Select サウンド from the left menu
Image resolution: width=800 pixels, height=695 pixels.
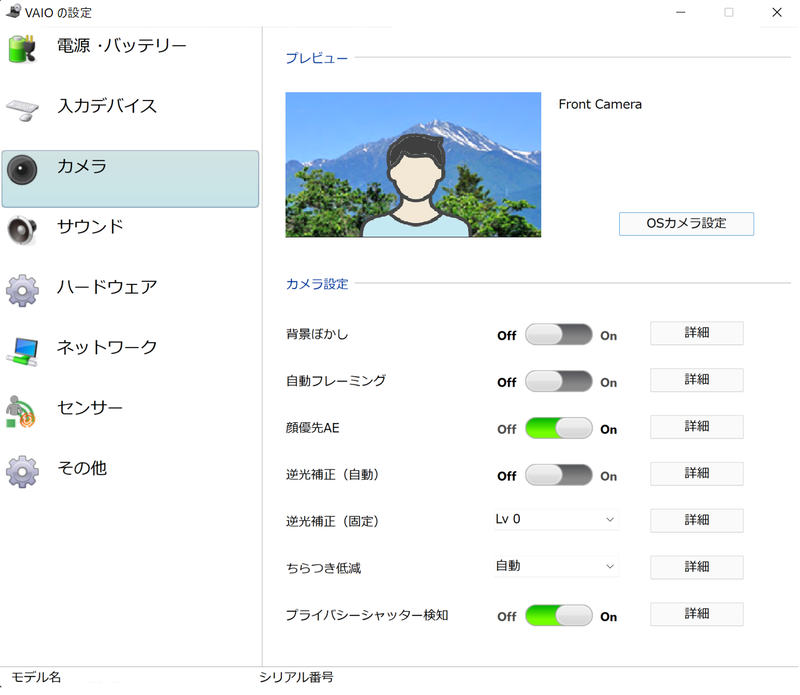pos(90,227)
